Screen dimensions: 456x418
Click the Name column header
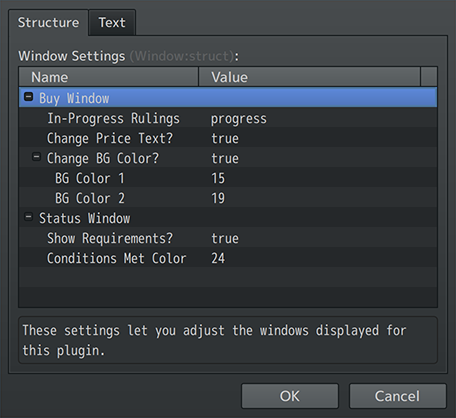[x=109, y=77]
